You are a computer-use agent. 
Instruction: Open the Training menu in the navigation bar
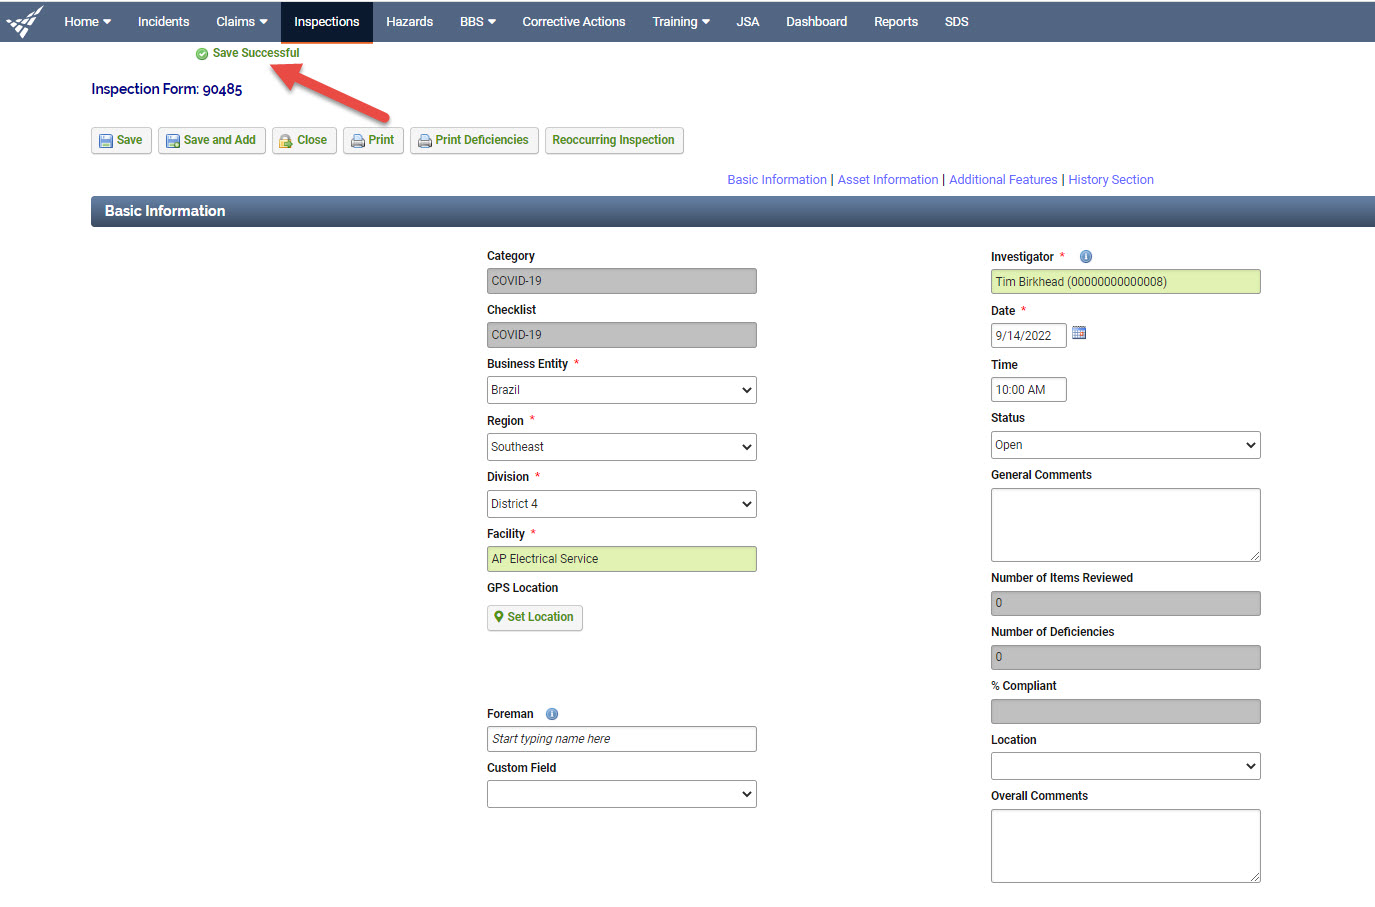pos(680,21)
